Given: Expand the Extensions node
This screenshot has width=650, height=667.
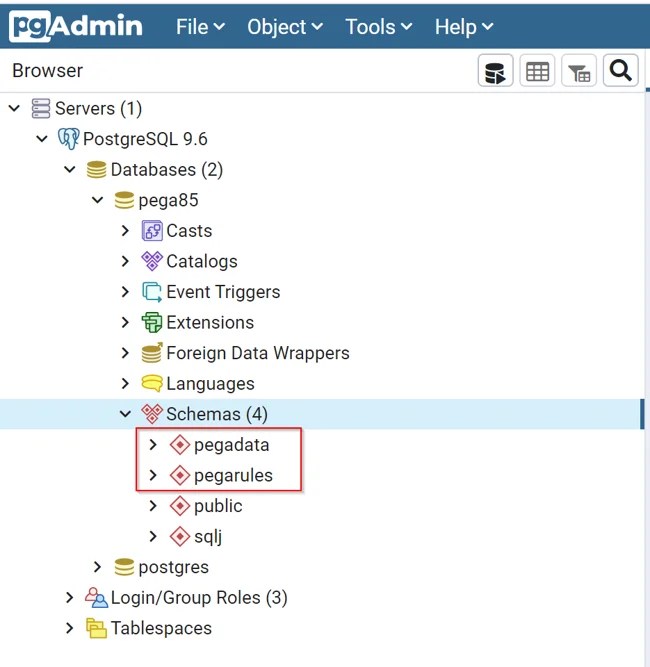Looking at the screenshot, I should pyautogui.click(x=125, y=322).
